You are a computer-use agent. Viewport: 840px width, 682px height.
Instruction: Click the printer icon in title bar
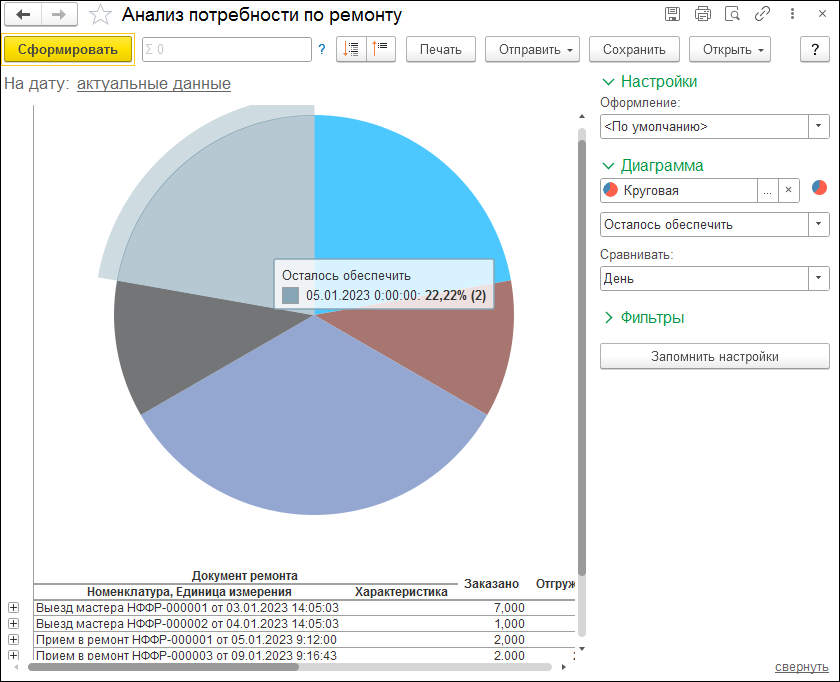(x=702, y=14)
